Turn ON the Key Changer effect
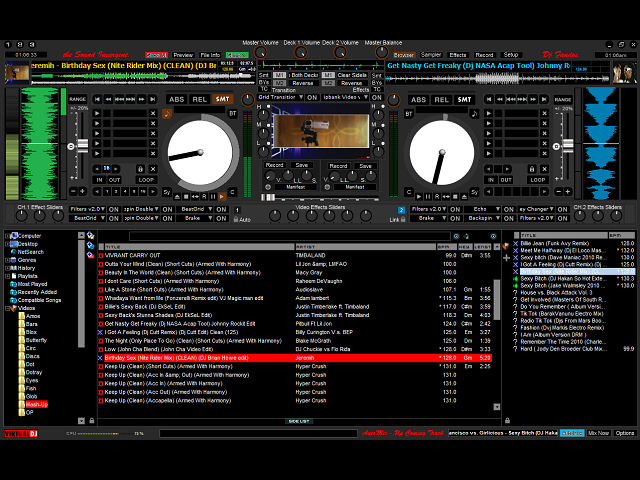 click(x=562, y=209)
